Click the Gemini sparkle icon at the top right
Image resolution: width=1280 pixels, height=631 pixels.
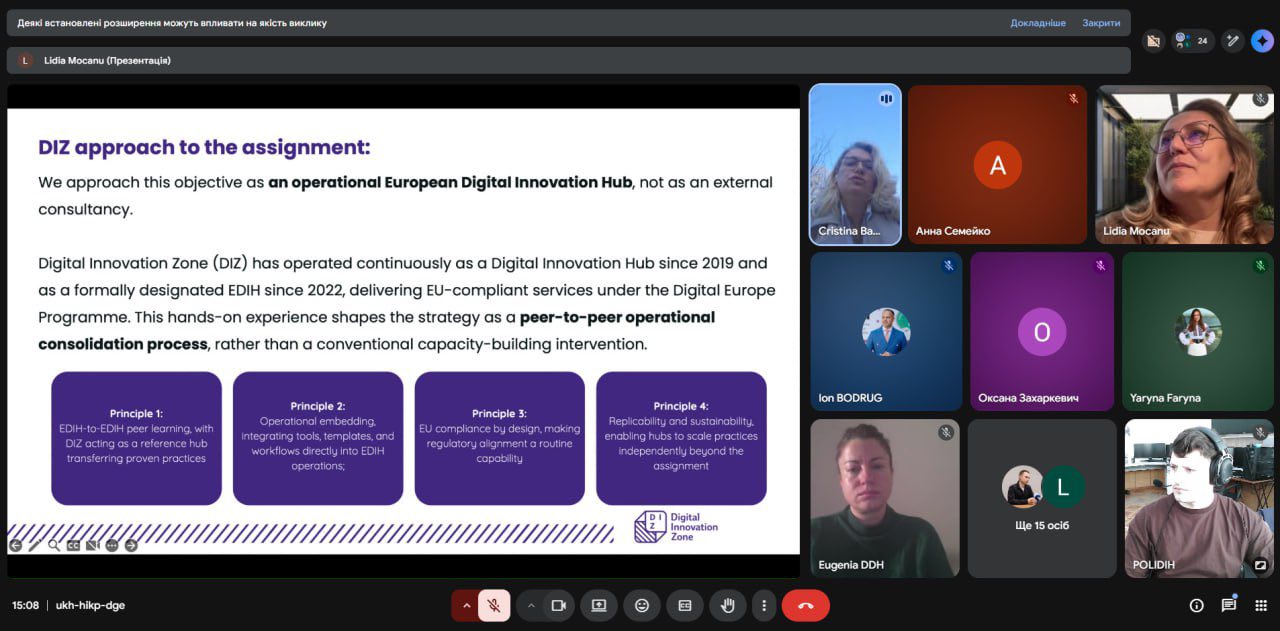click(1262, 41)
